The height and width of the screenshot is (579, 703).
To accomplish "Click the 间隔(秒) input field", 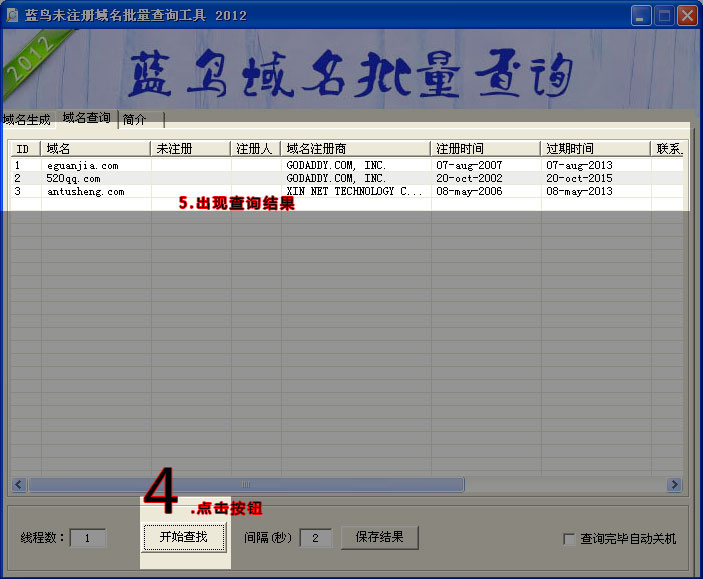I will point(315,538).
